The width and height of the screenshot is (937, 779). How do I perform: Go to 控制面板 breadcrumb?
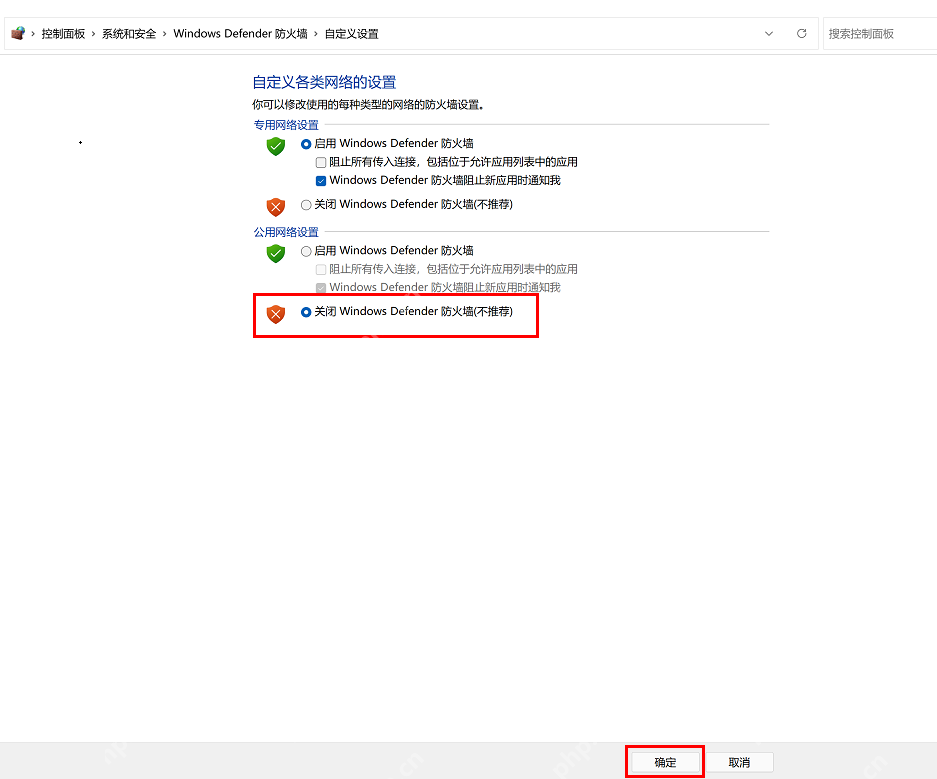[x=63, y=34]
